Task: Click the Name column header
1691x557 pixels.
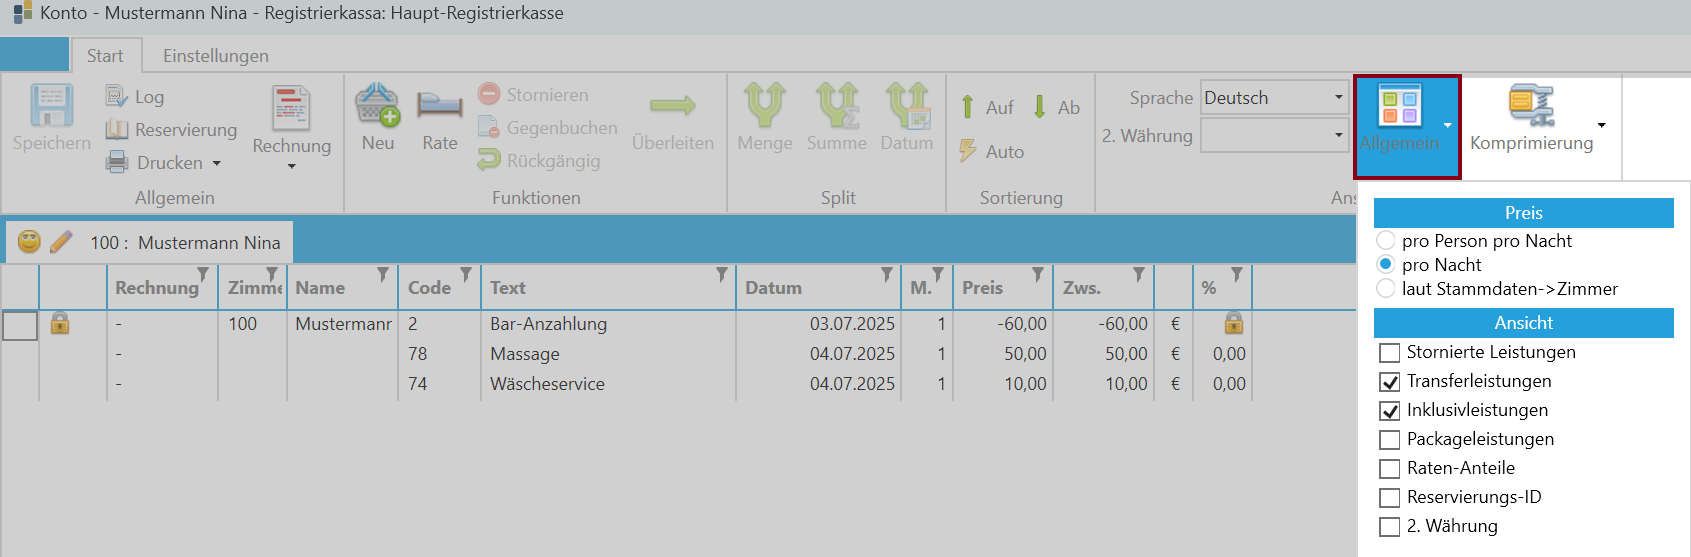Action: point(342,287)
